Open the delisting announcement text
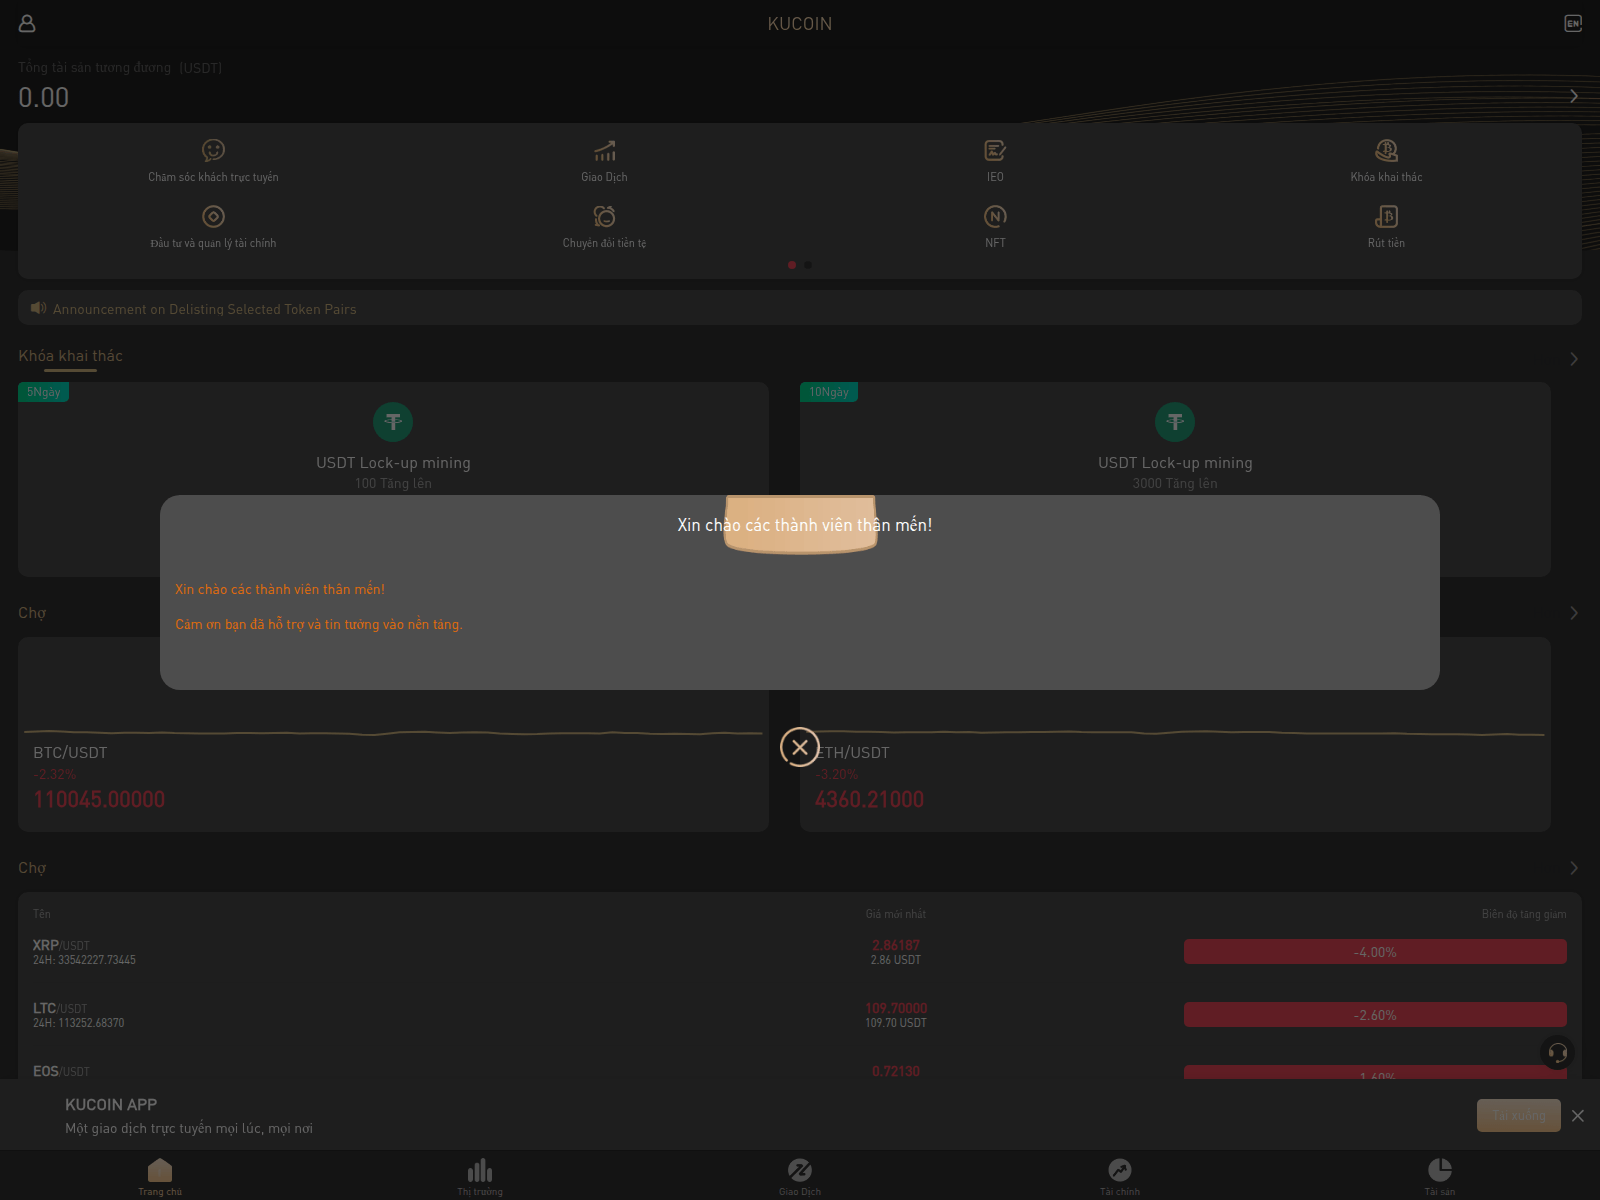Screen dimensions: 1600x1200 204,309
